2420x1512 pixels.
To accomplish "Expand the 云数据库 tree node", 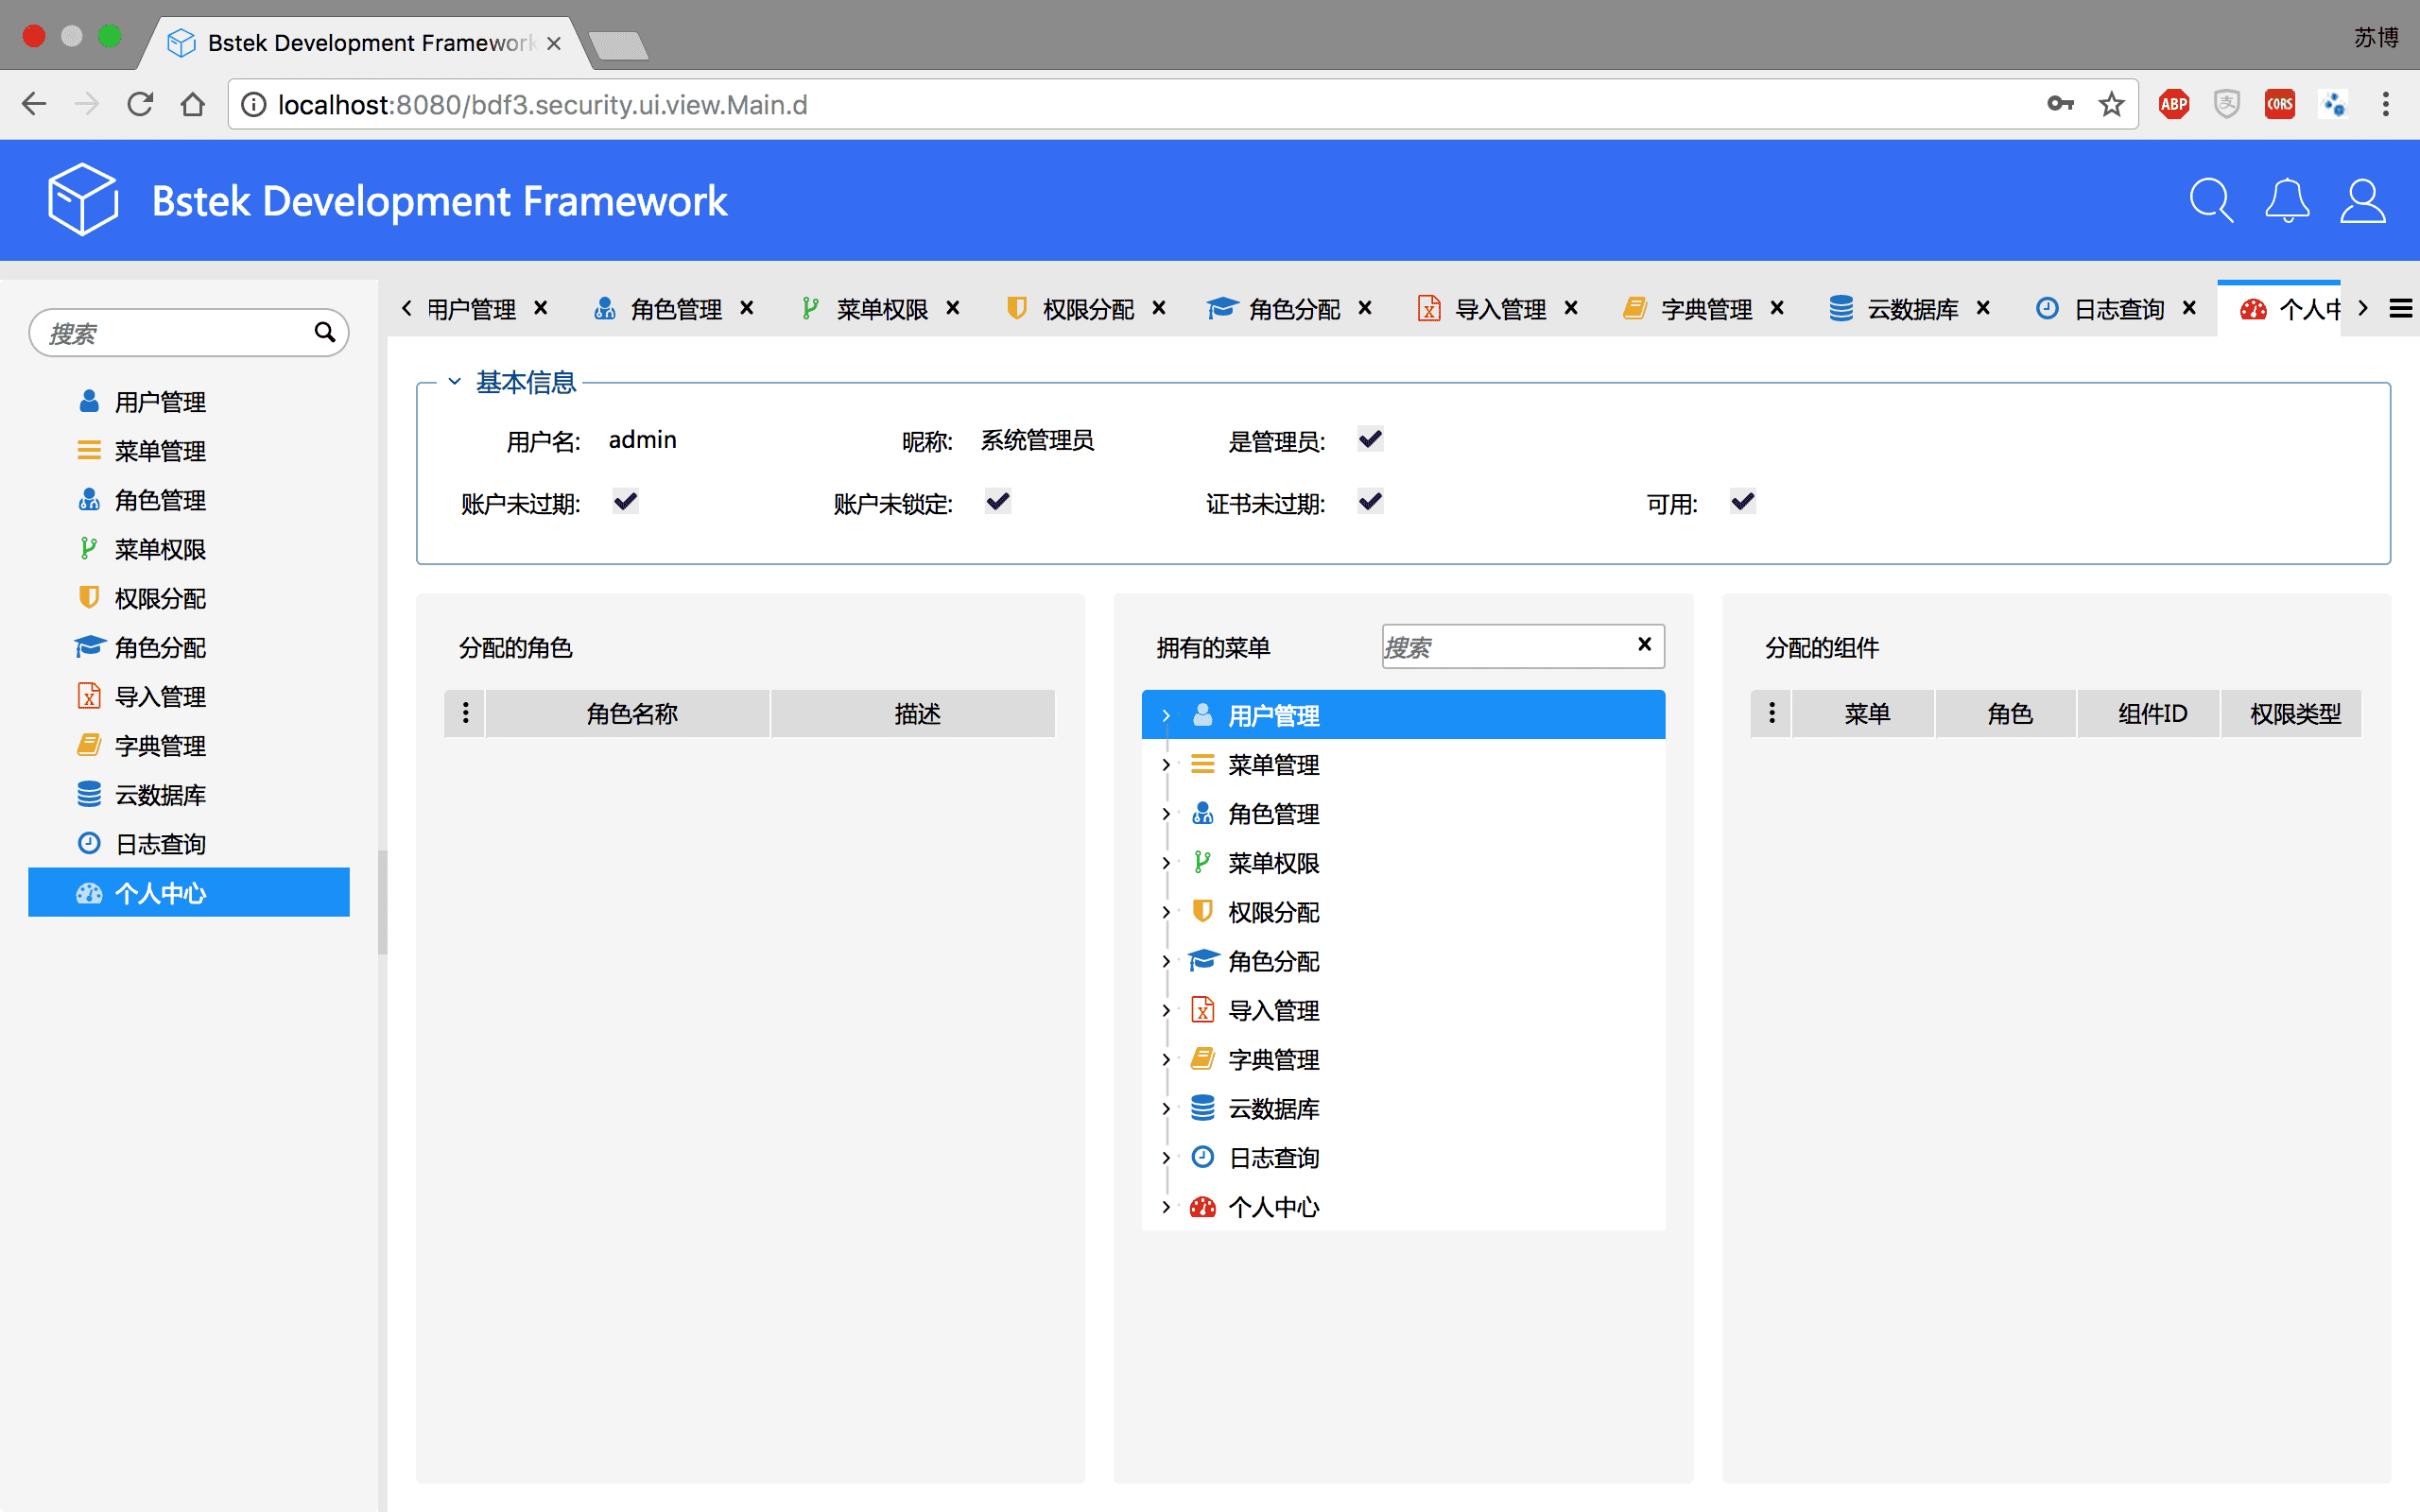I will (x=1166, y=1109).
